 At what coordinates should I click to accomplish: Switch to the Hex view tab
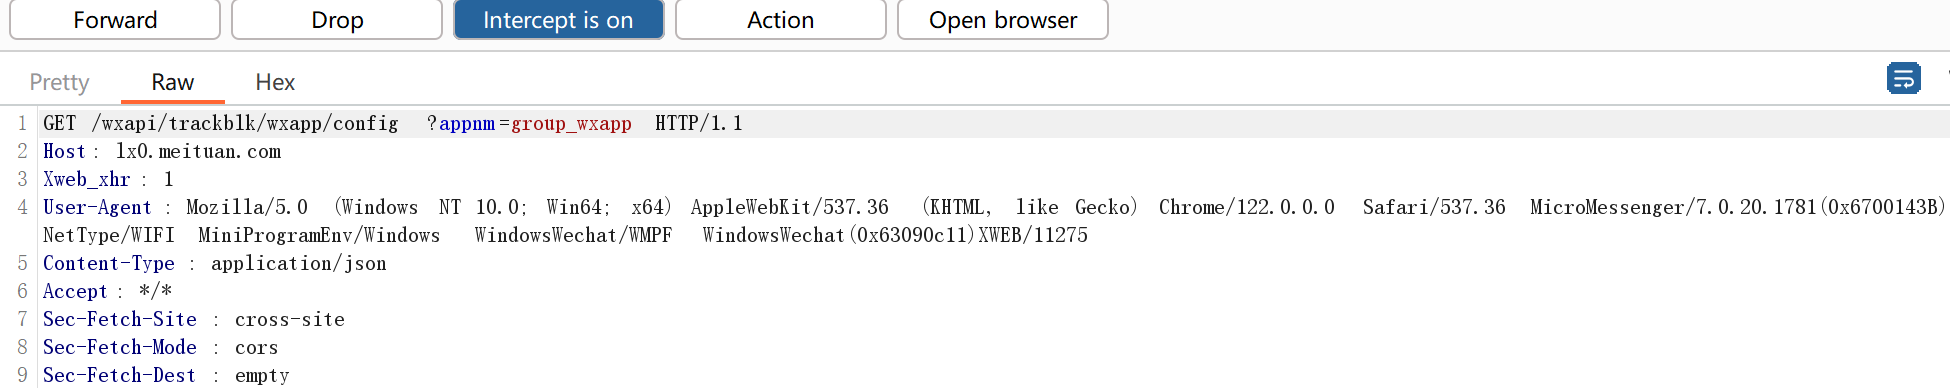275,82
